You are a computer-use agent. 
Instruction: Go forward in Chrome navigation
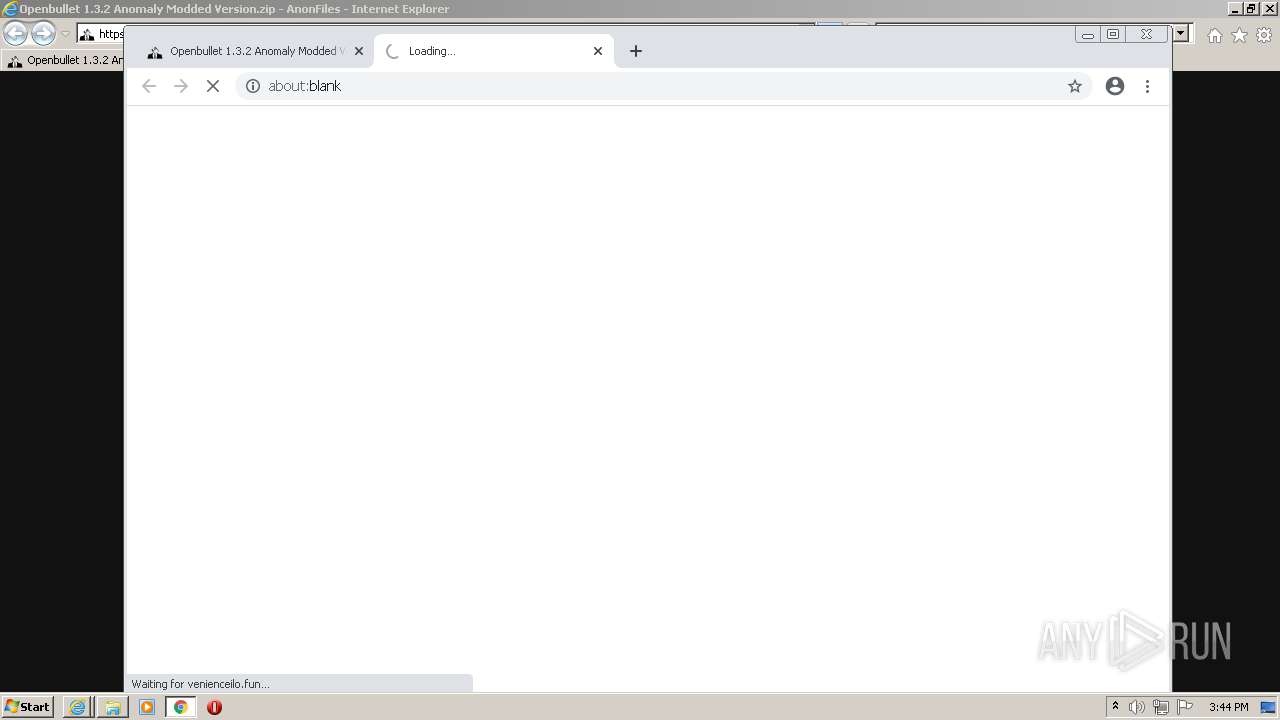click(x=181, y=86)
